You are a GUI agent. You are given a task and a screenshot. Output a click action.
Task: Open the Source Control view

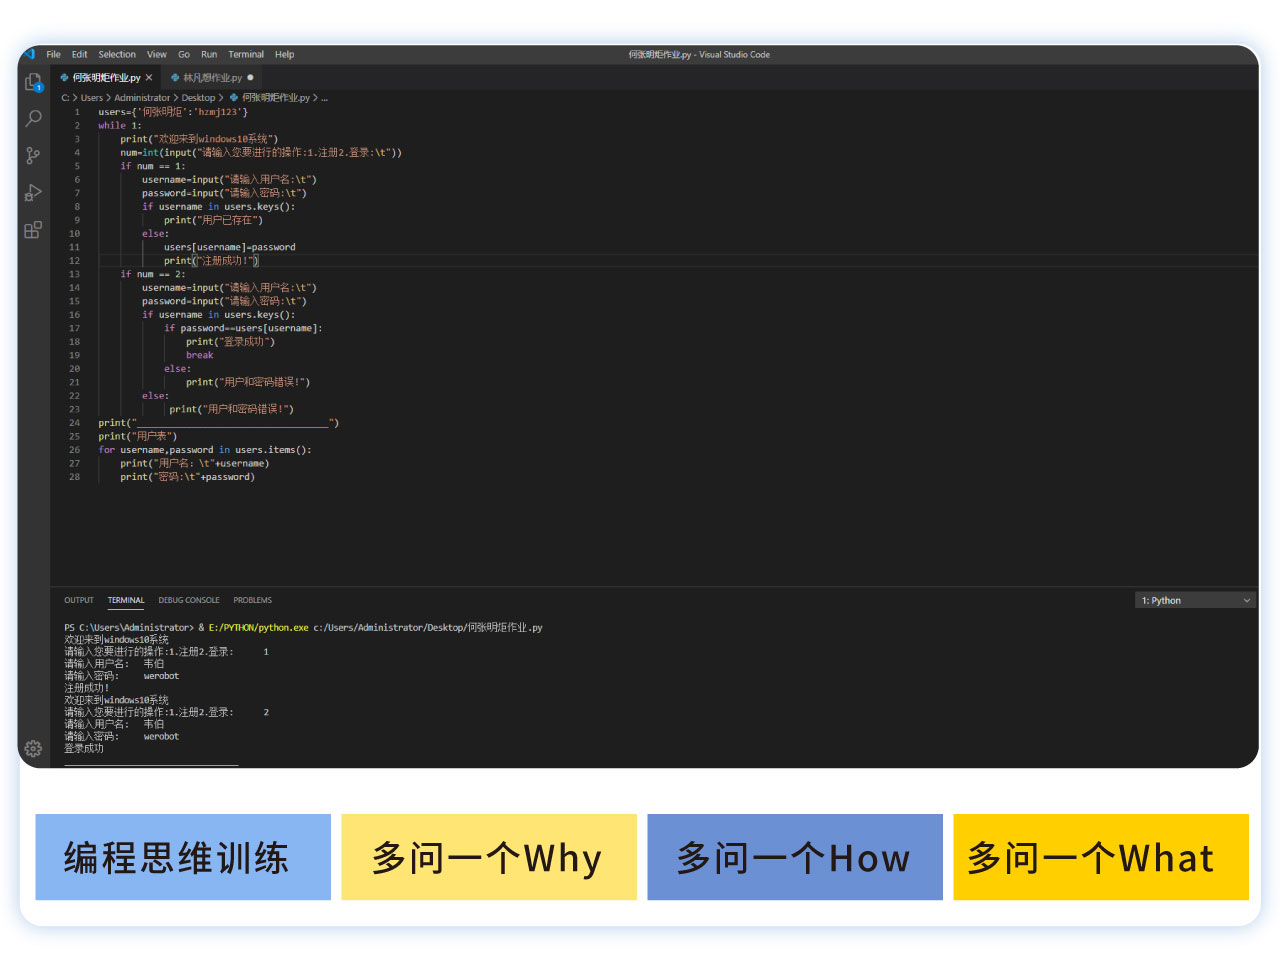33,155
